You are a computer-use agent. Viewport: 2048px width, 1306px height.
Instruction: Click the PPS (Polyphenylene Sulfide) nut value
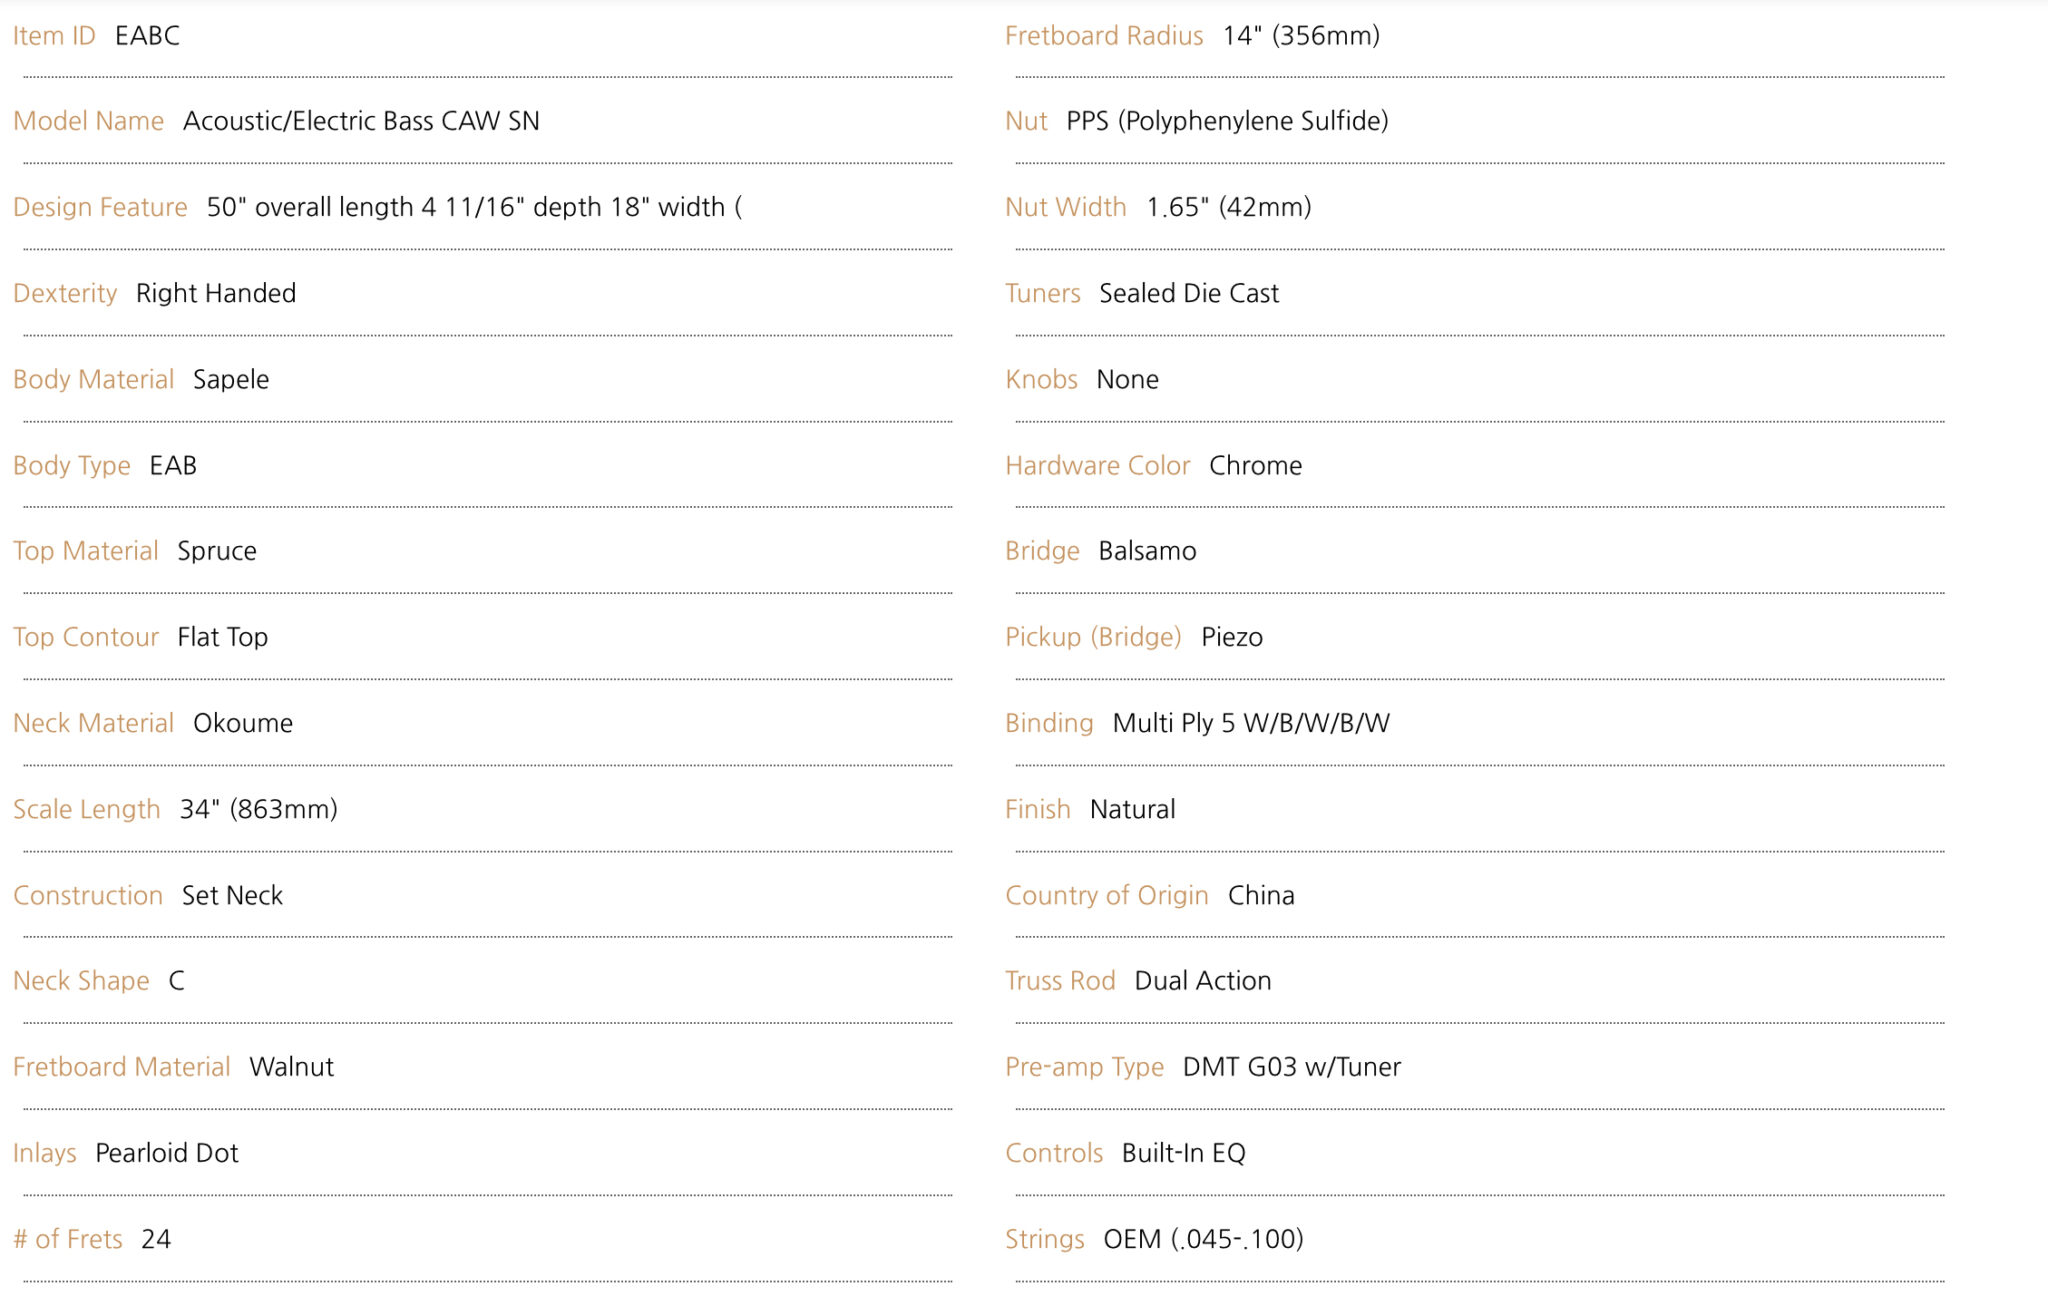[1227, 121]
